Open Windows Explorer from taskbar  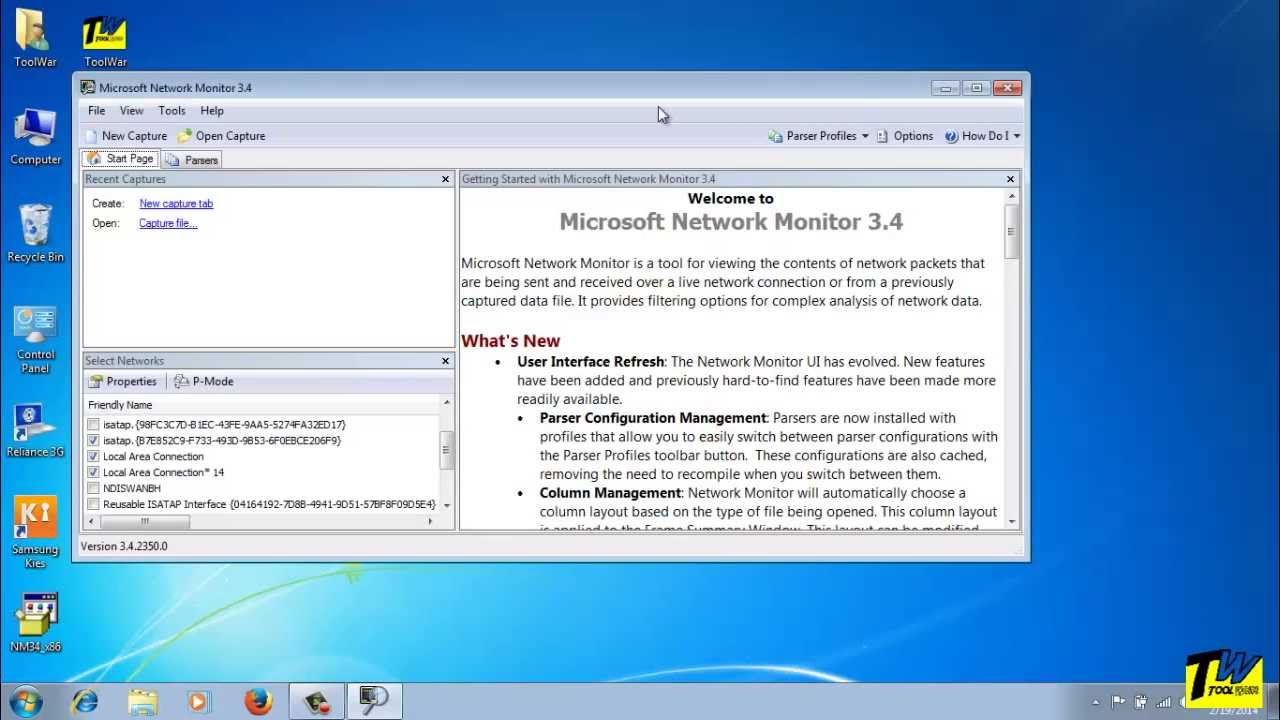pyautogui.click(x=143, y=702)
